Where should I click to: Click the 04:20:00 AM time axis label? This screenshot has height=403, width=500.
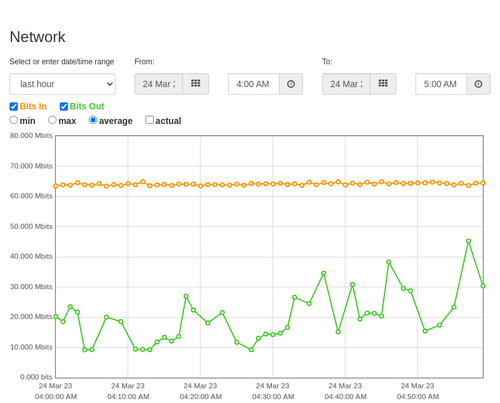200,397
